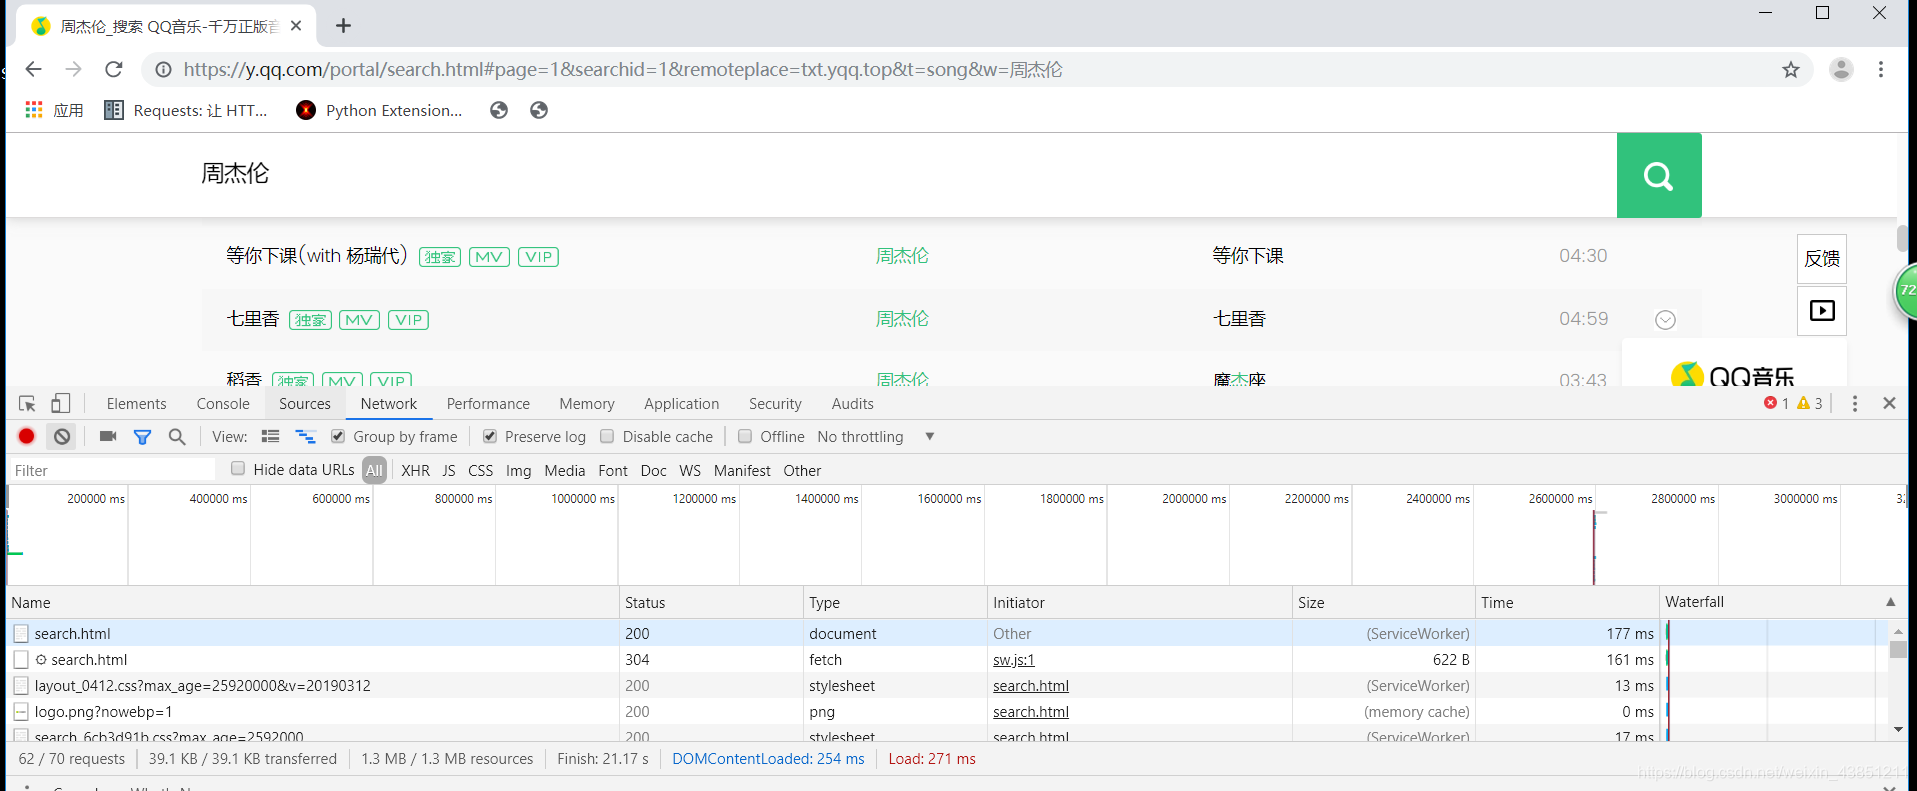Open the DevTools errors and warnings counter
The image size is (1917, 791).
(x=1793, y=403)
